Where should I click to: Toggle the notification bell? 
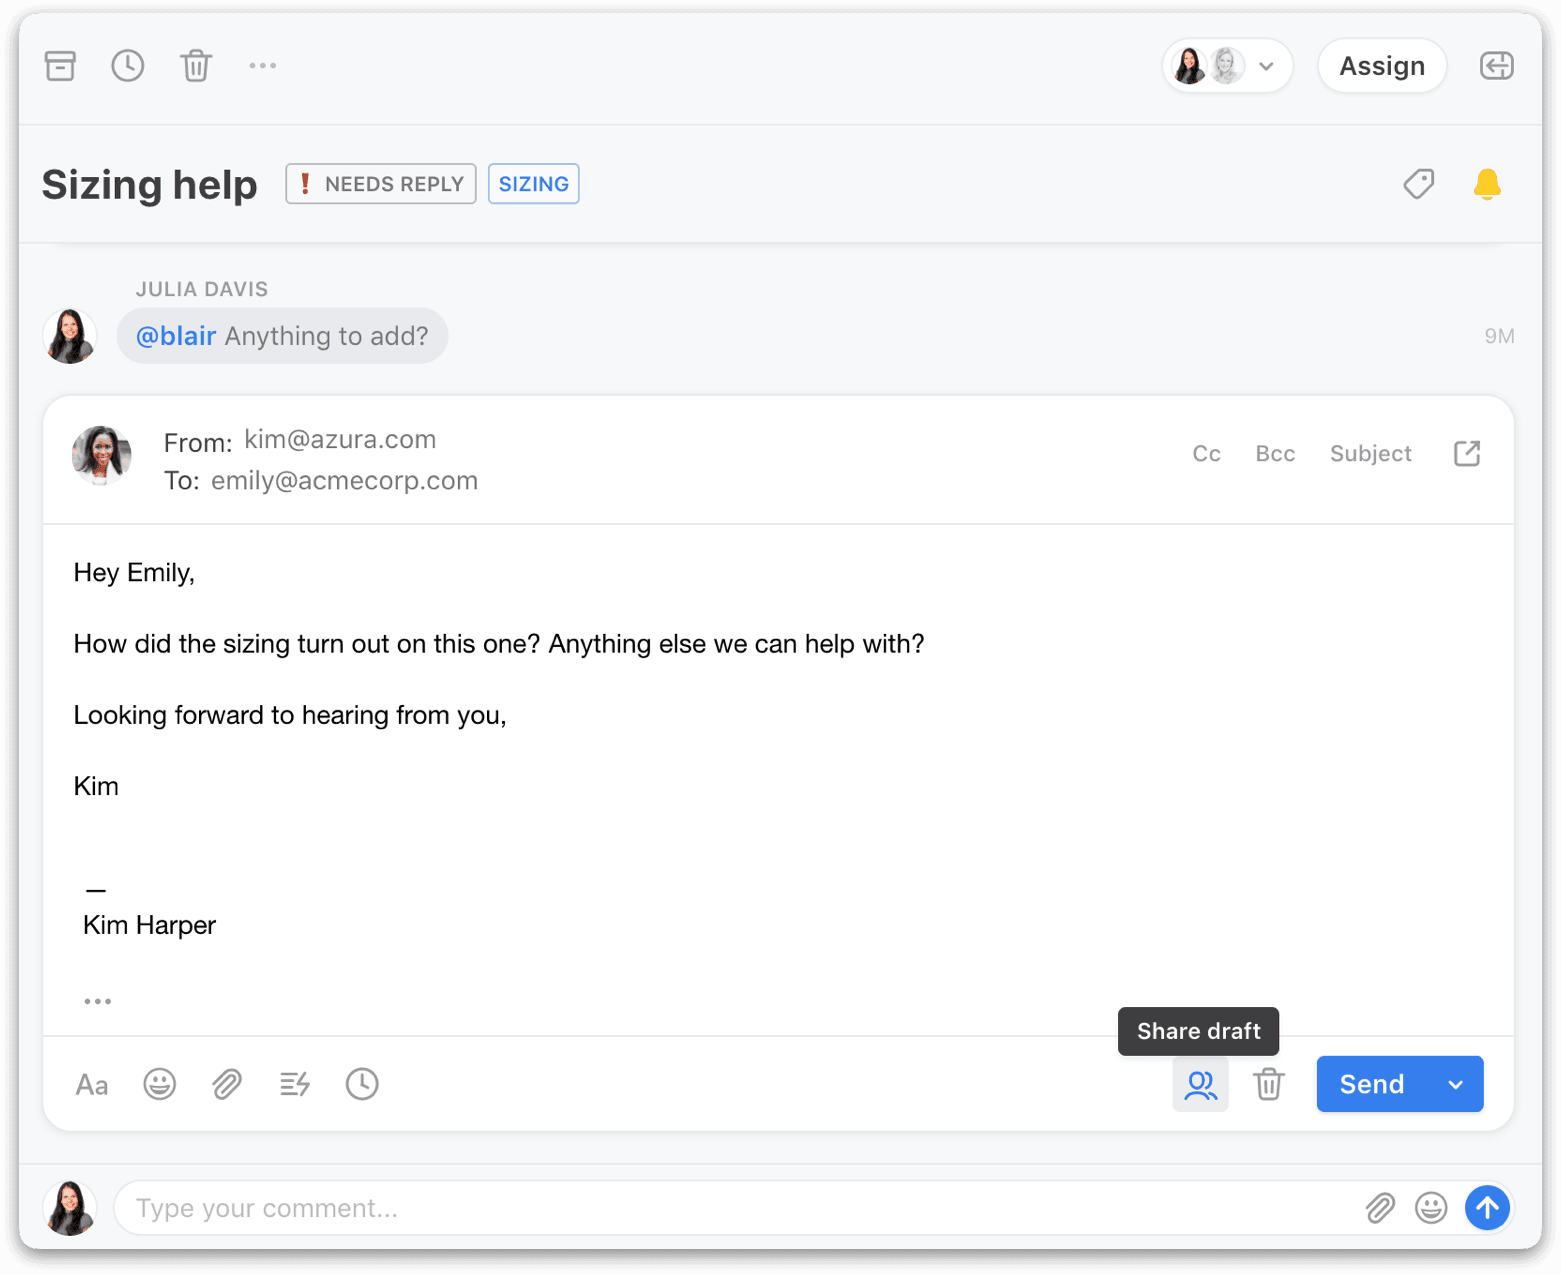pos(1487,184)
